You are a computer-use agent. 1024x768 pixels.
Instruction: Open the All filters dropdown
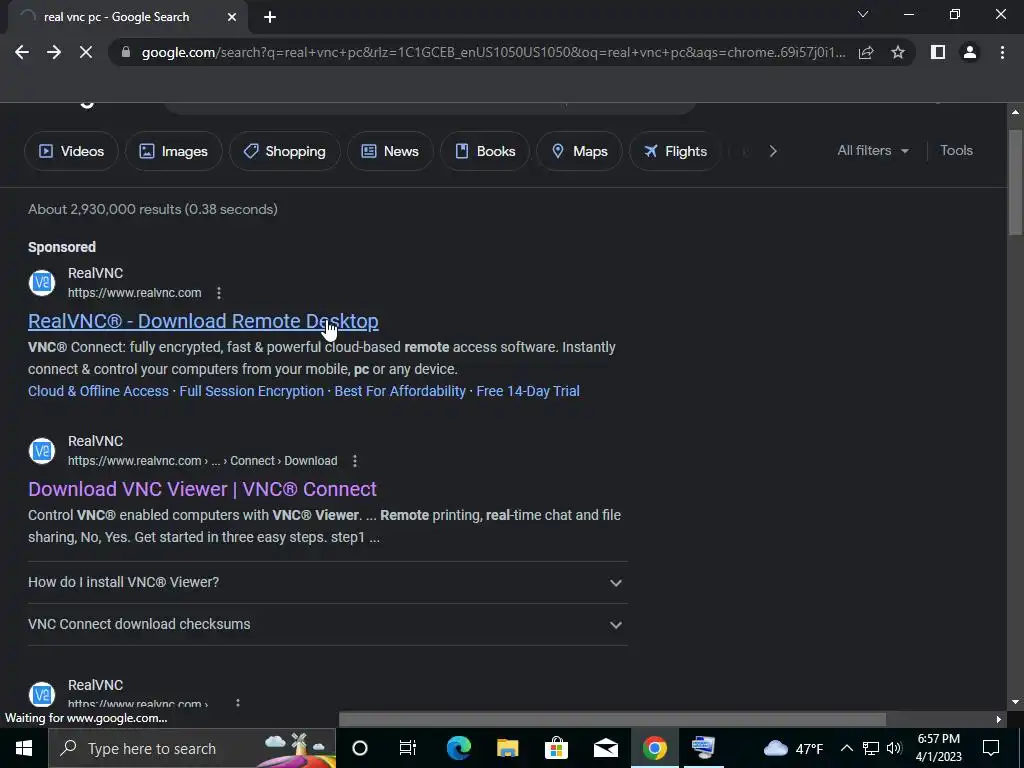pos(872,150)
